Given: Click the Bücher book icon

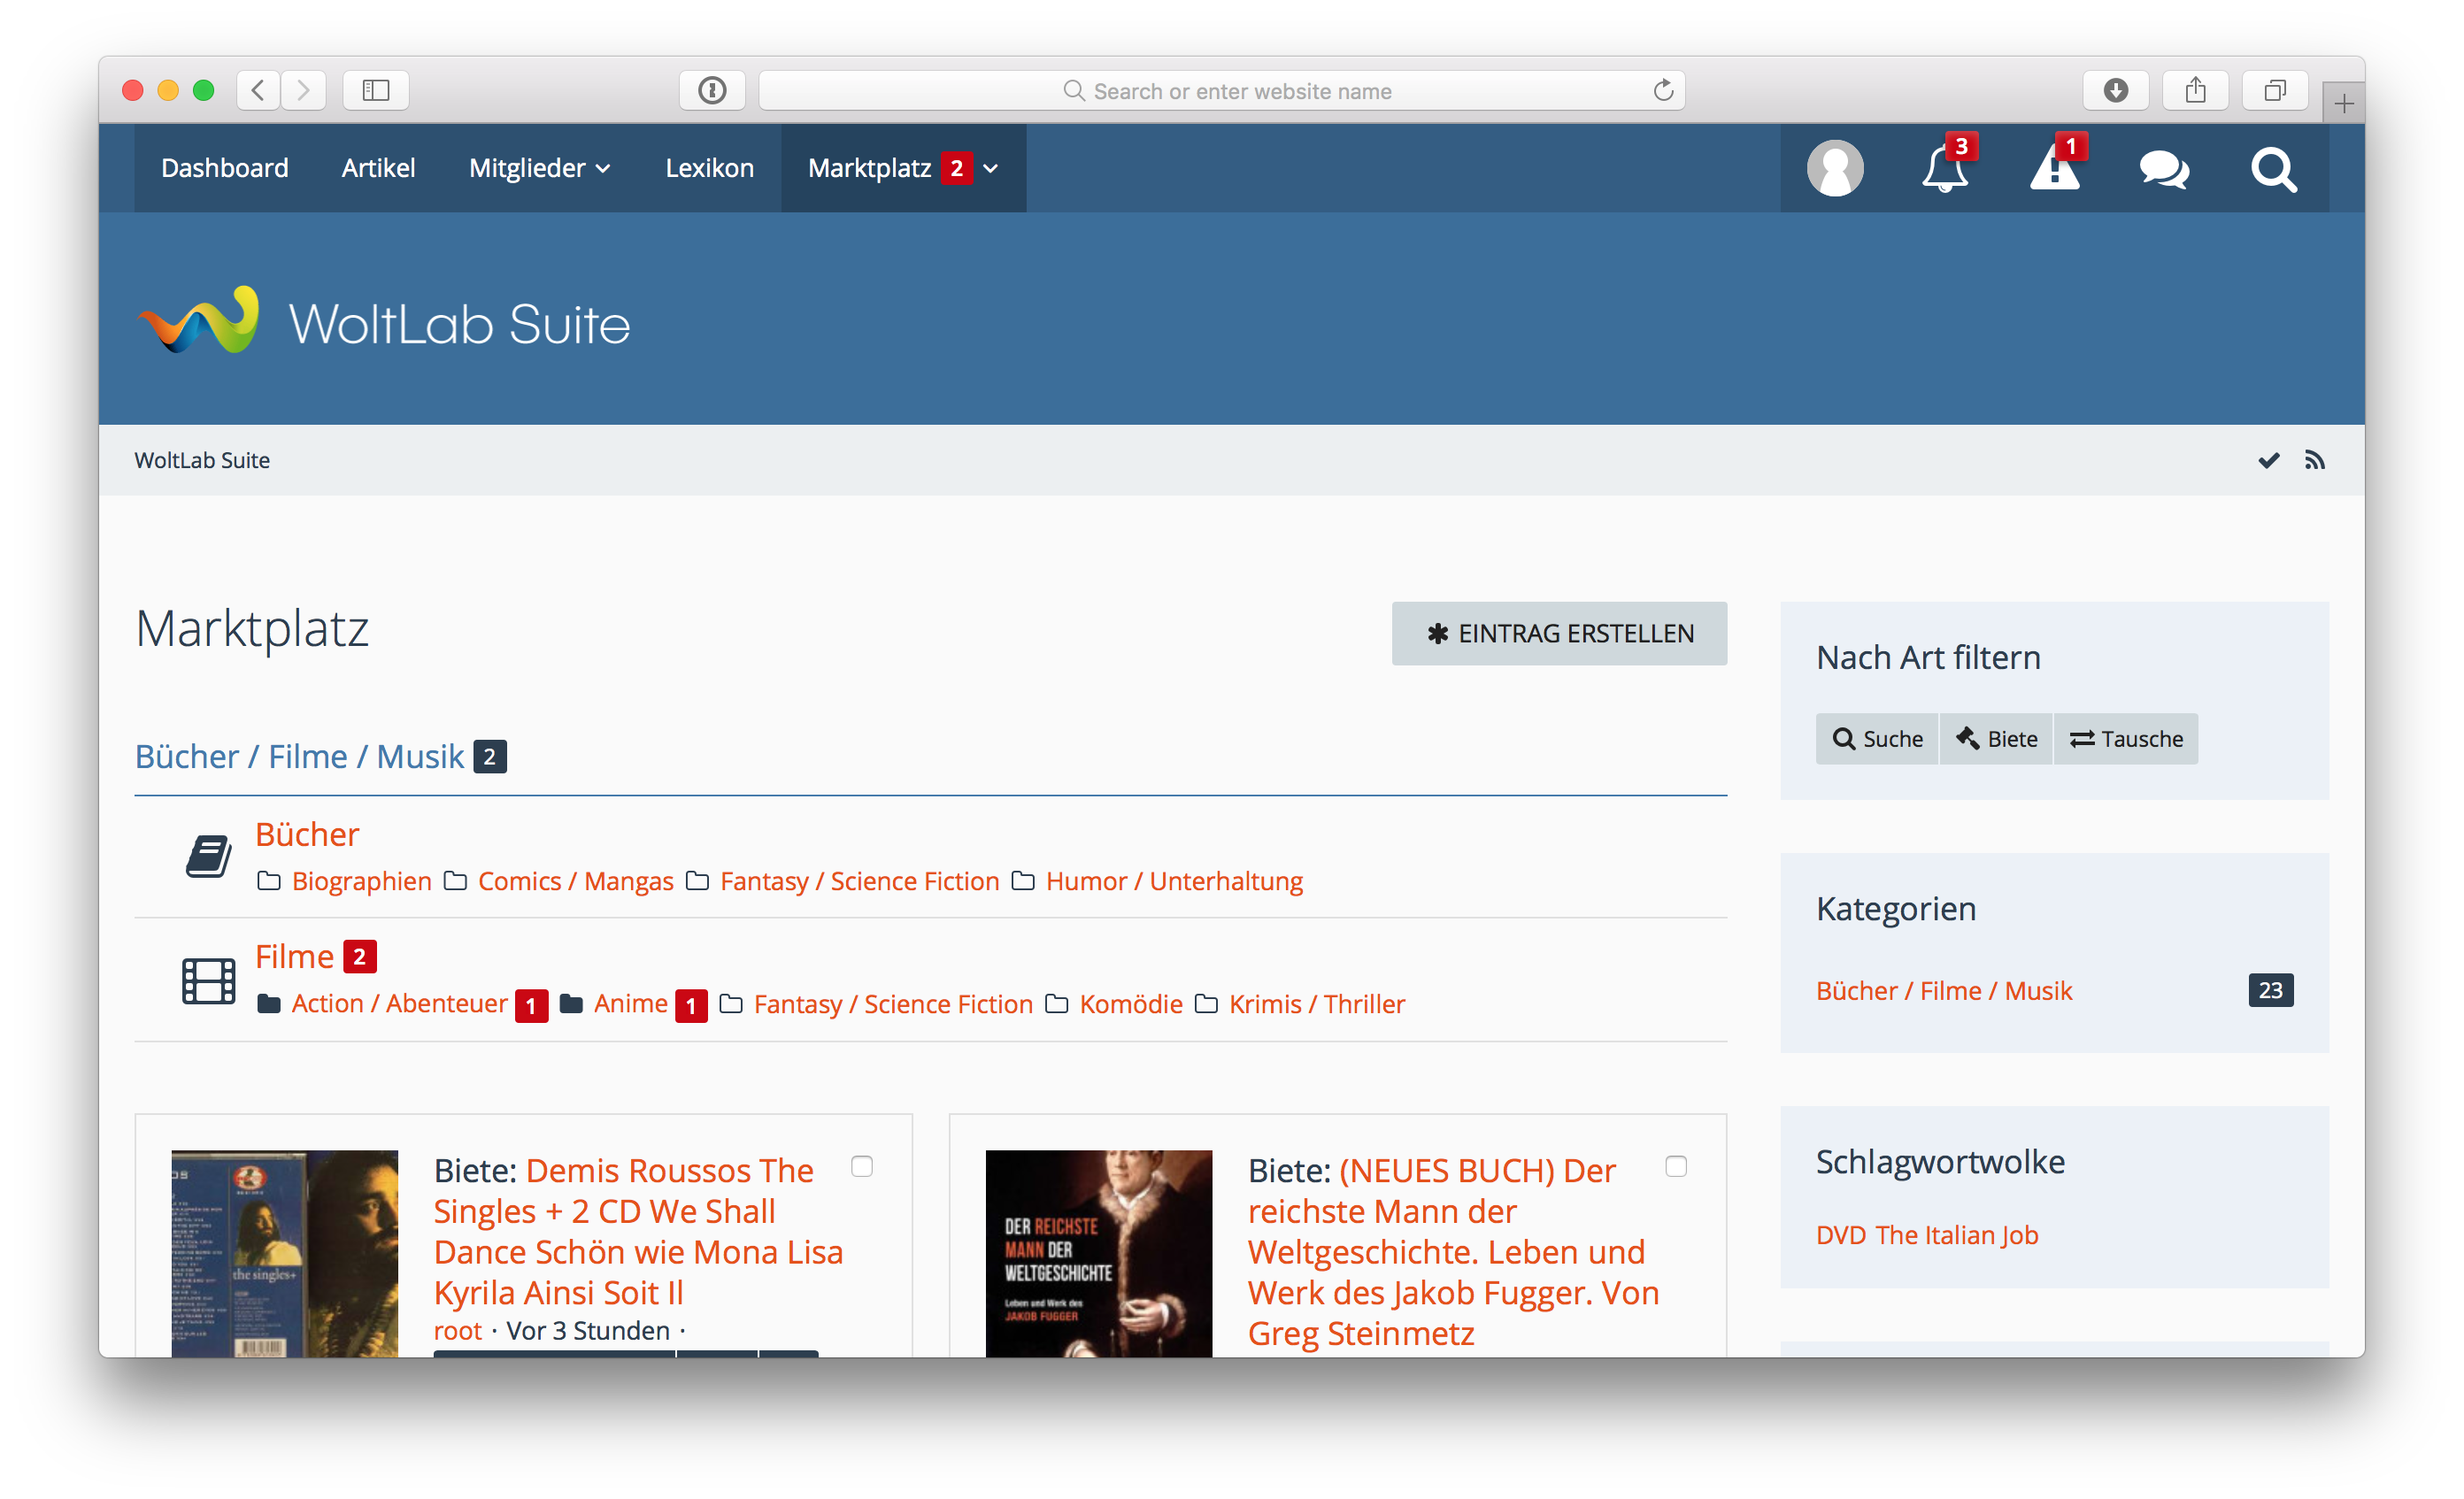Looking at the screenshot, I should 208,857.
